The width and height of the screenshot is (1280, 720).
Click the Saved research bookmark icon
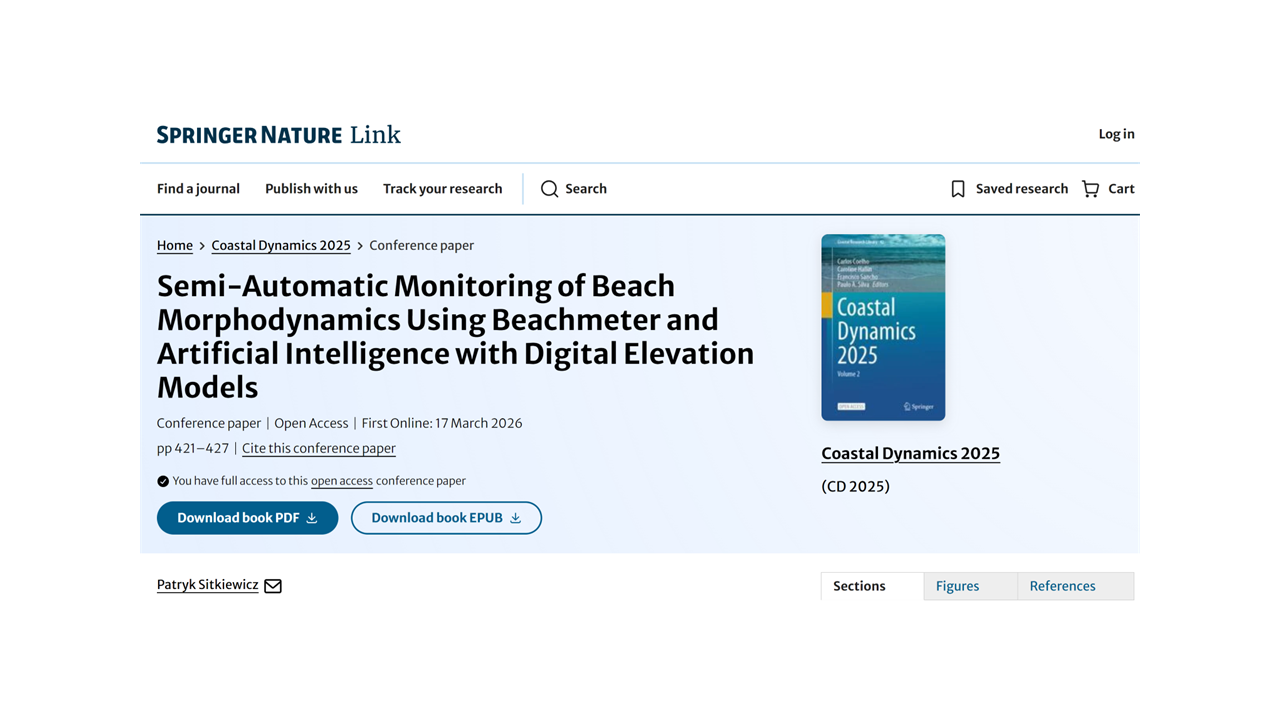click(958, 189)
